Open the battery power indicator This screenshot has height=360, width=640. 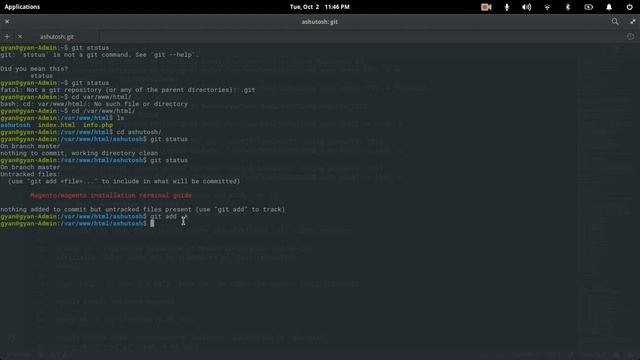coord(588,7)
